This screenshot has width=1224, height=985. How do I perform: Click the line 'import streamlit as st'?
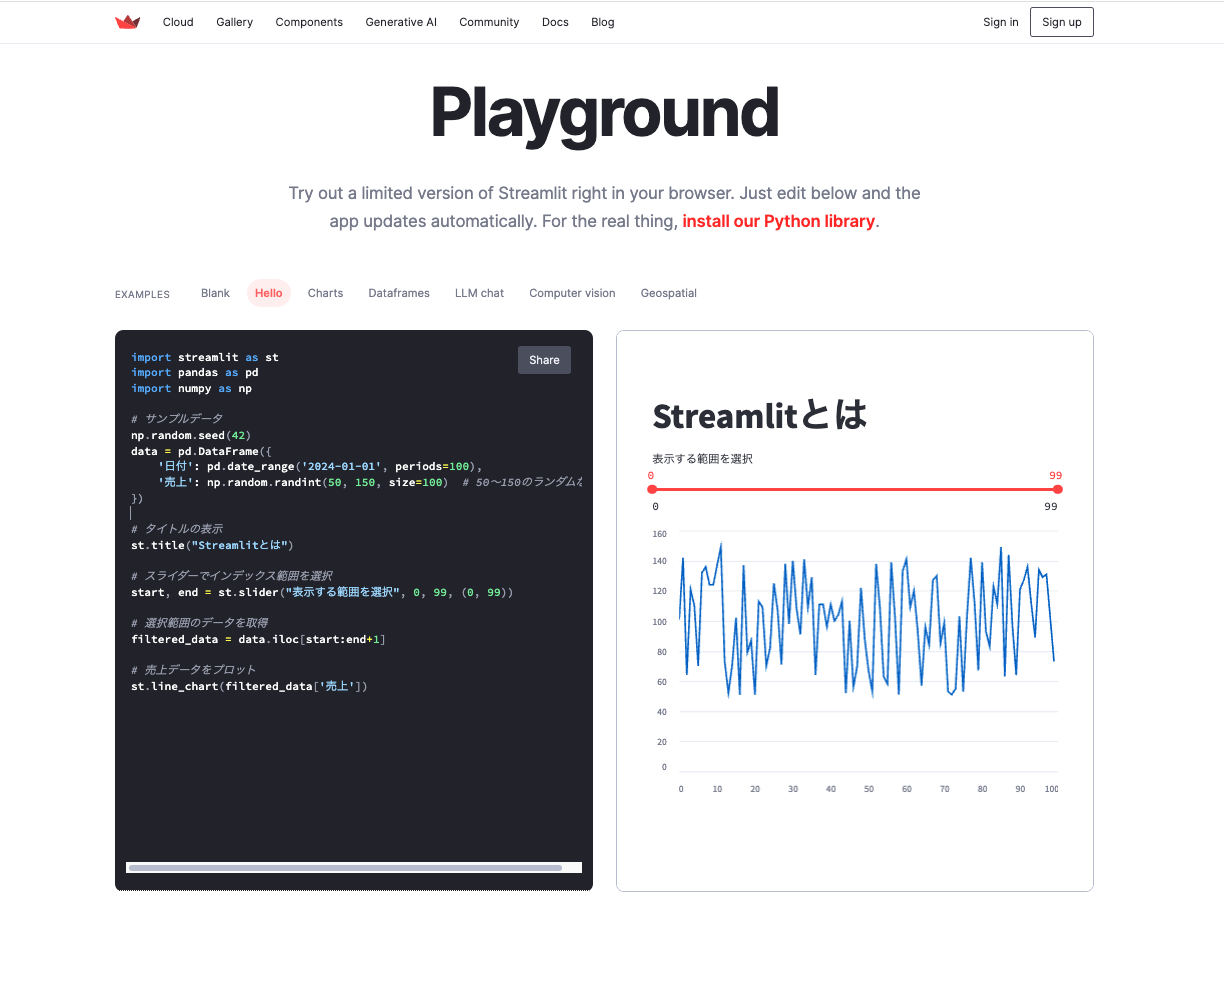tap(205, 357)
